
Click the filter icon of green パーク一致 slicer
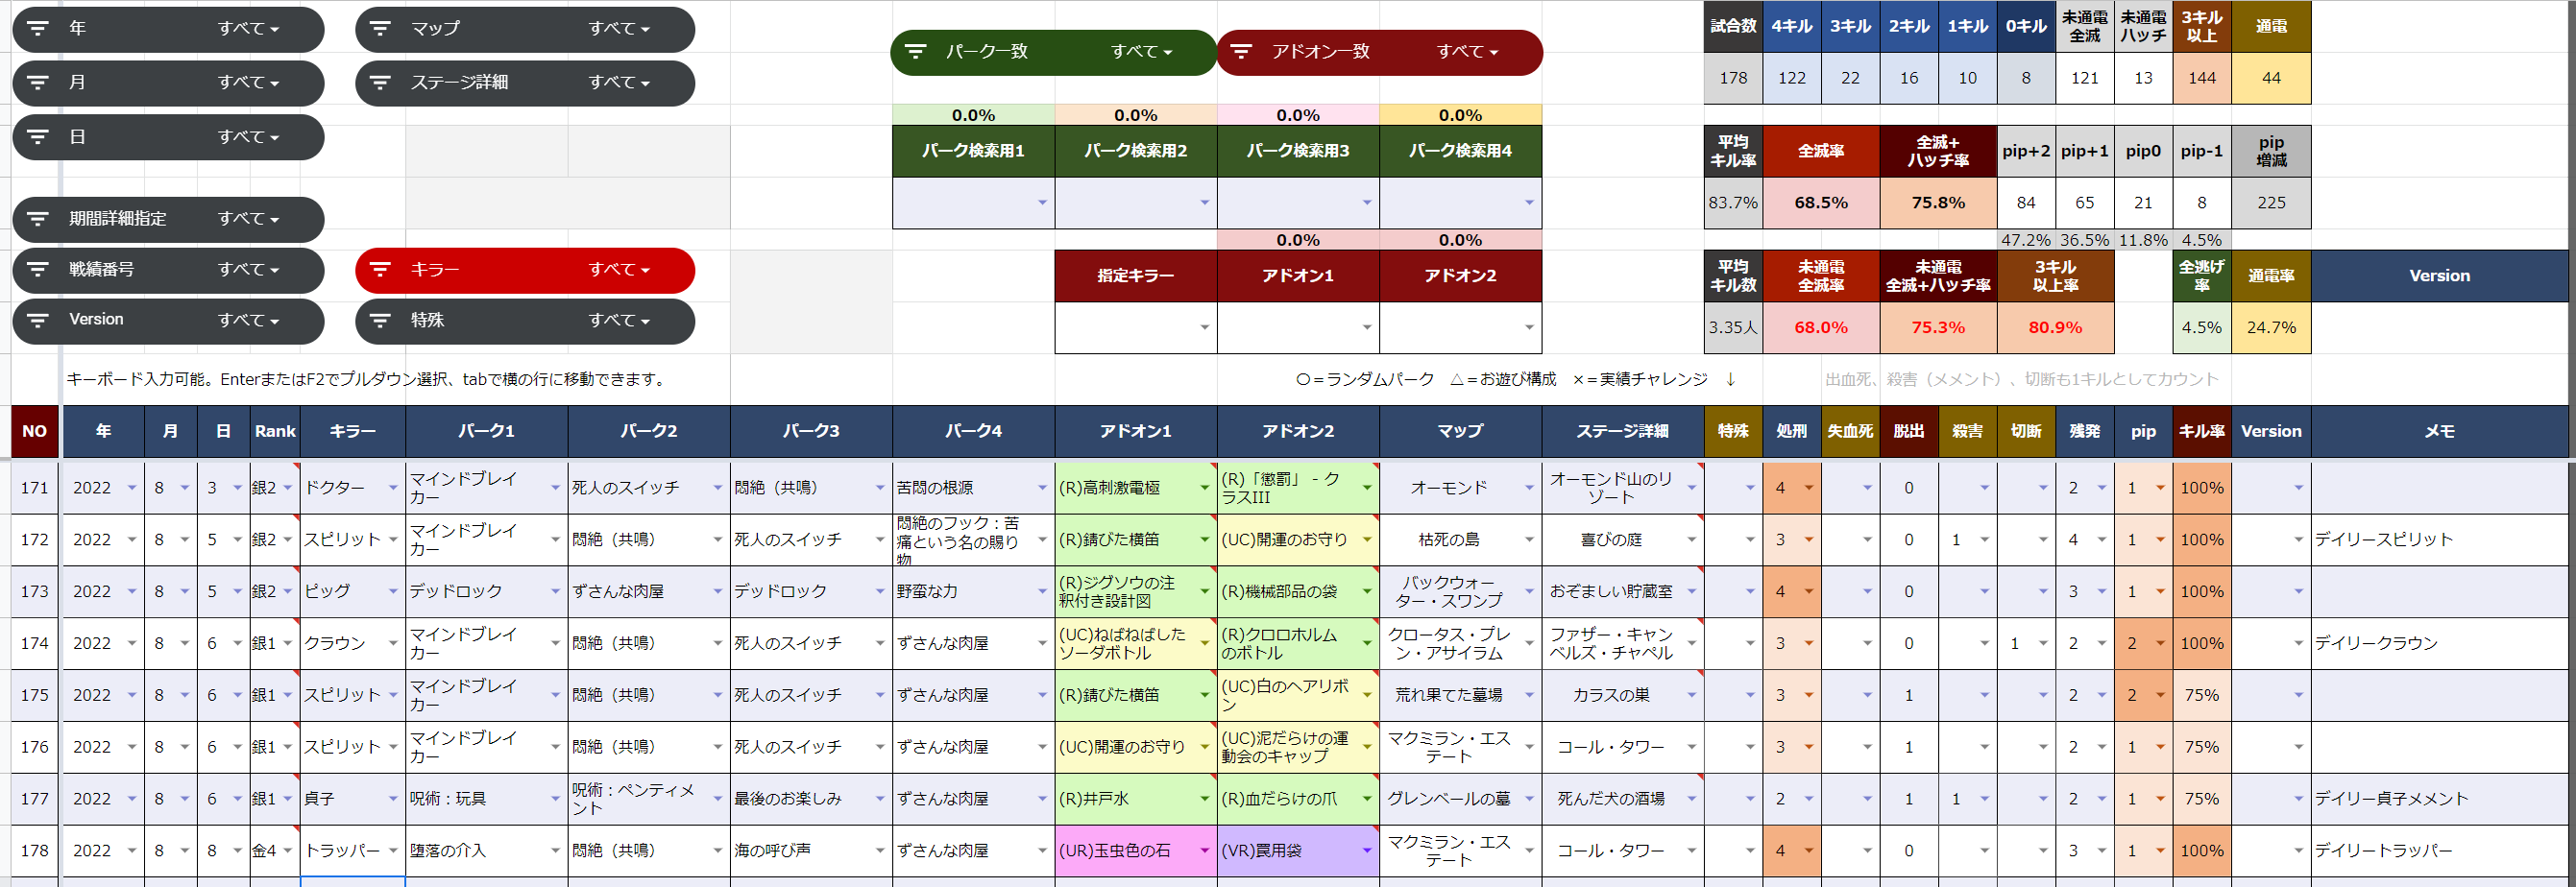916,51
